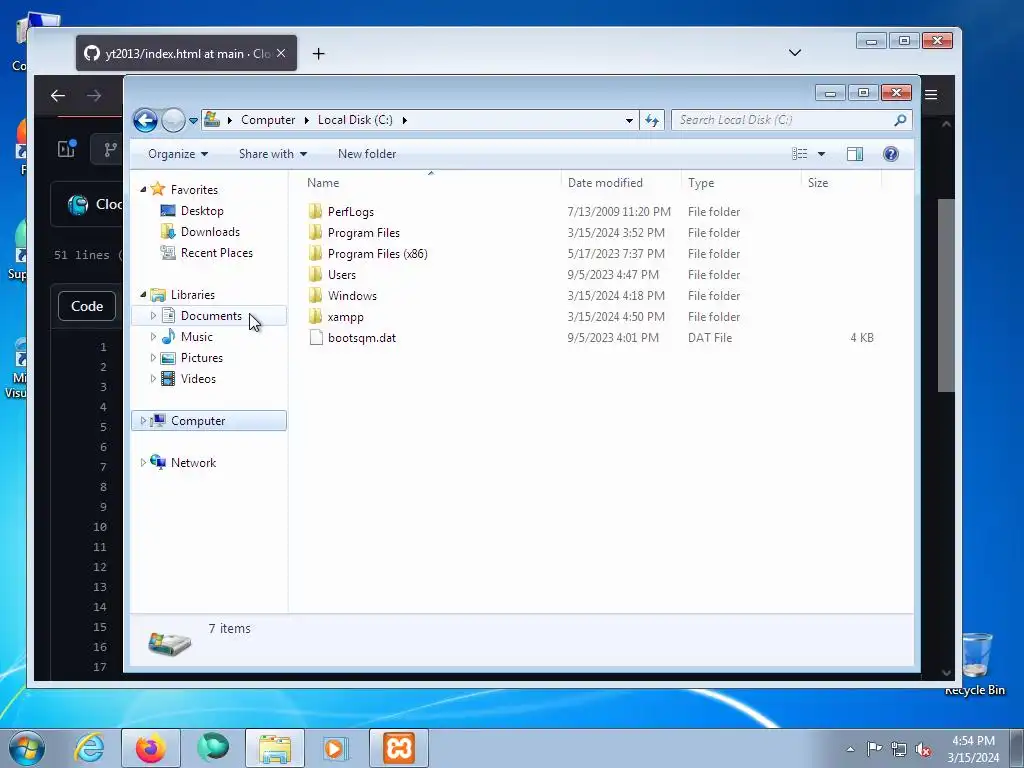Open Downloads under Favorites
The width and height of the screenshot is (1024, 768).
(210, 232)
